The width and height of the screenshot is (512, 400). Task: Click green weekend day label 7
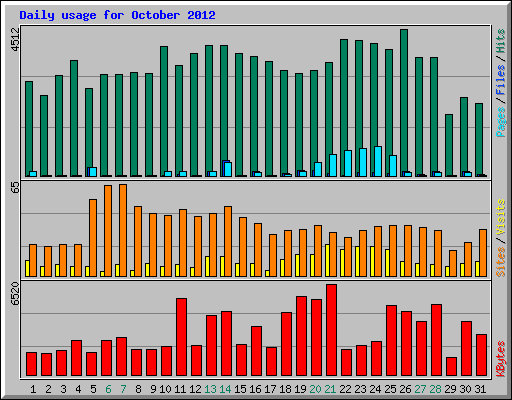(123, 389)
